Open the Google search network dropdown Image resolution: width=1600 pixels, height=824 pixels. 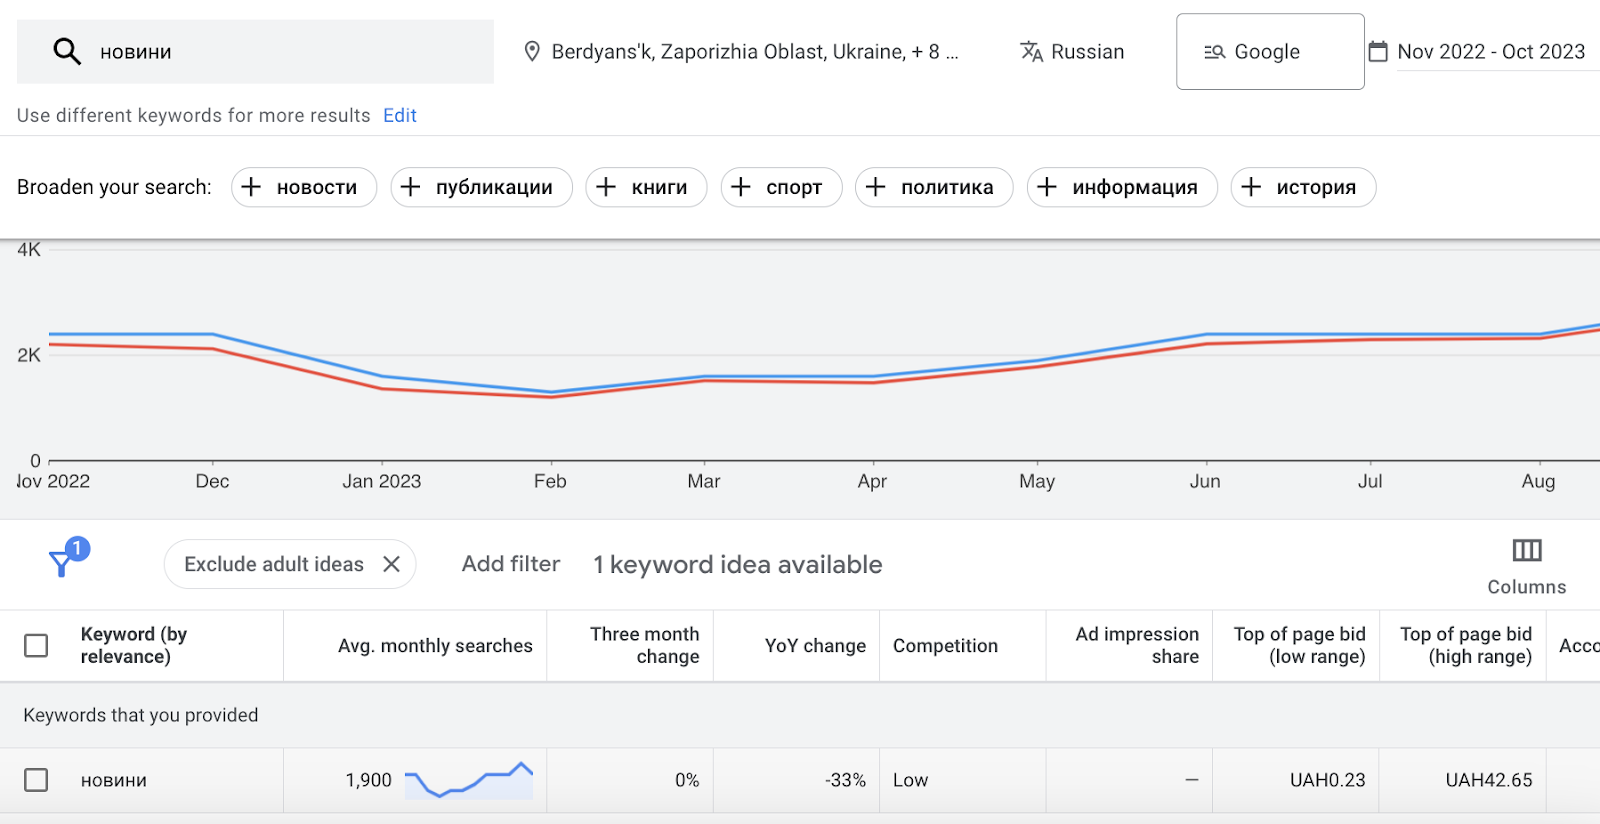(x=1269, y=52)
